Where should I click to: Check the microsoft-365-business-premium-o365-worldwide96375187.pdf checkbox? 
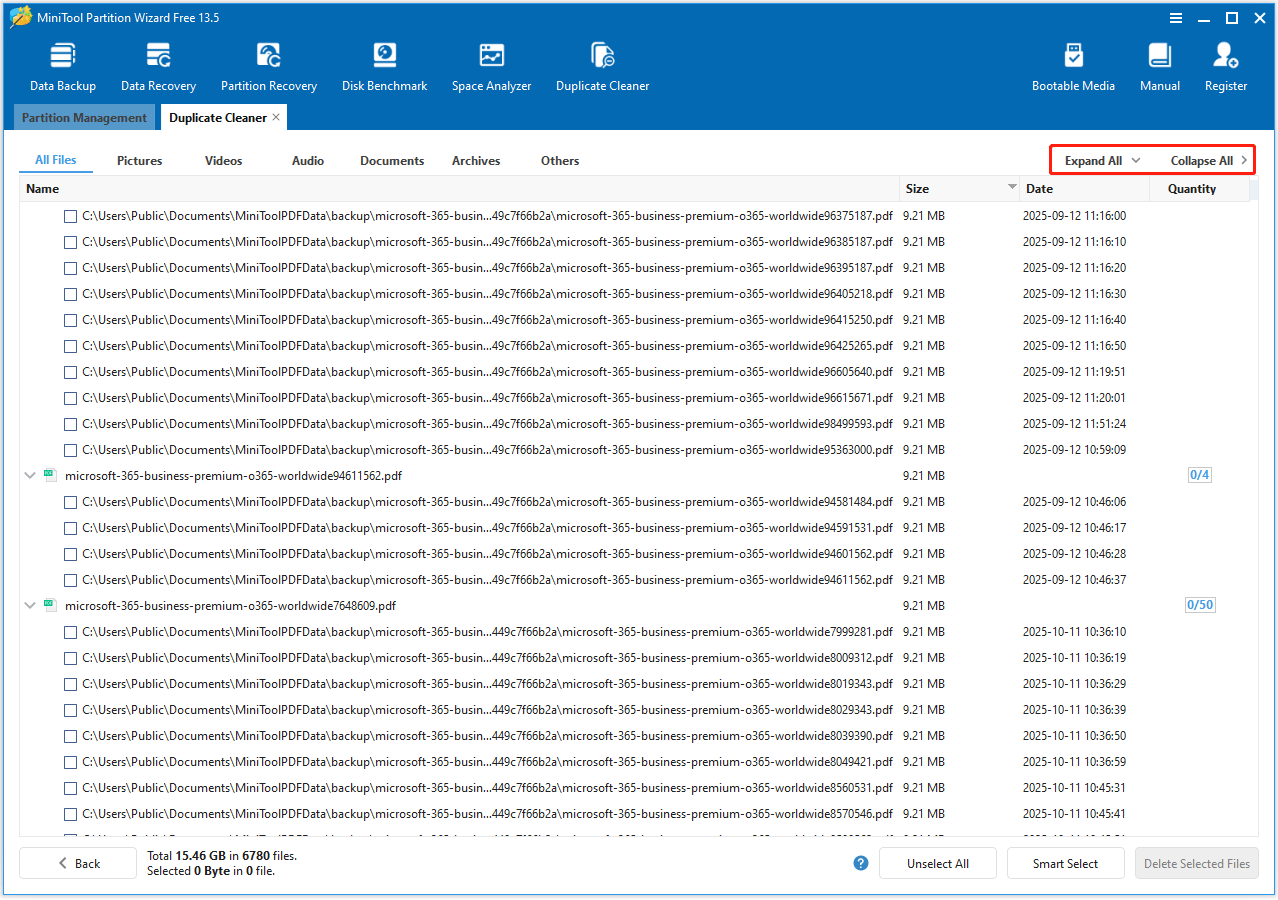(70, 215)
